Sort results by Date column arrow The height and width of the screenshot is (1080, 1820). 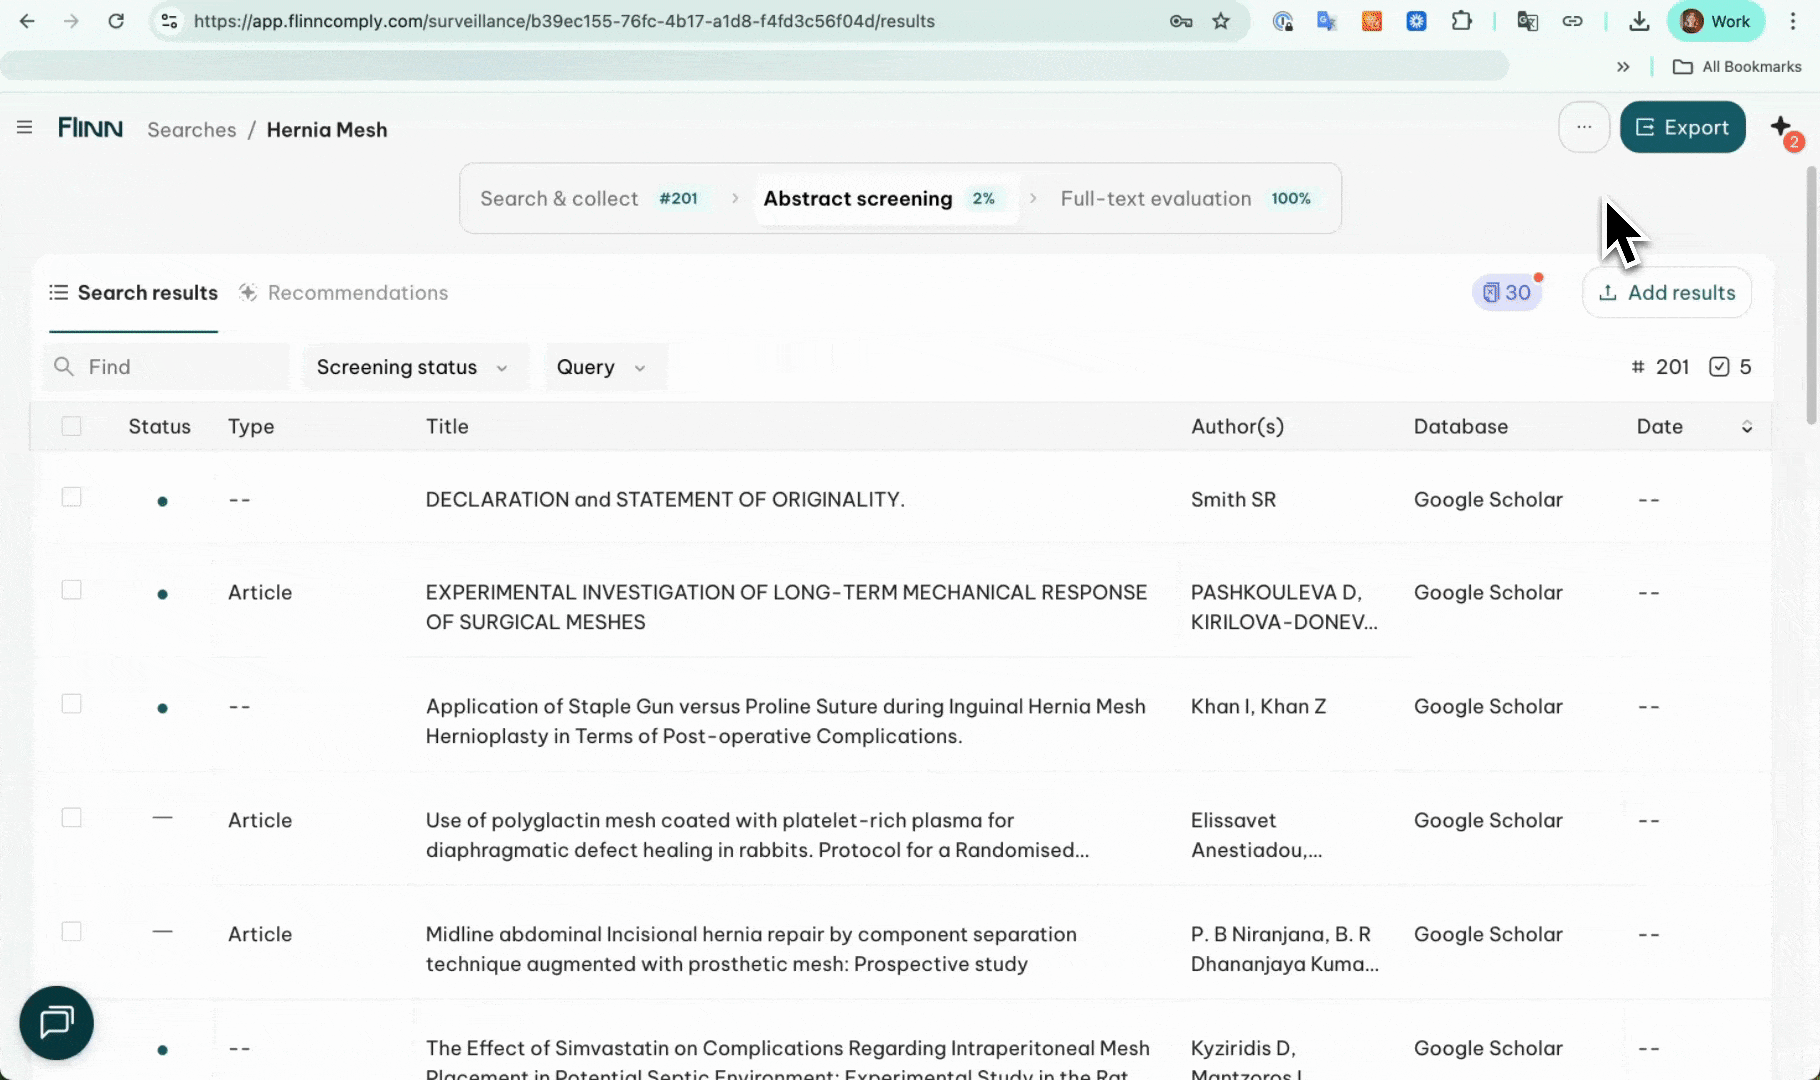click(1746, 427)
